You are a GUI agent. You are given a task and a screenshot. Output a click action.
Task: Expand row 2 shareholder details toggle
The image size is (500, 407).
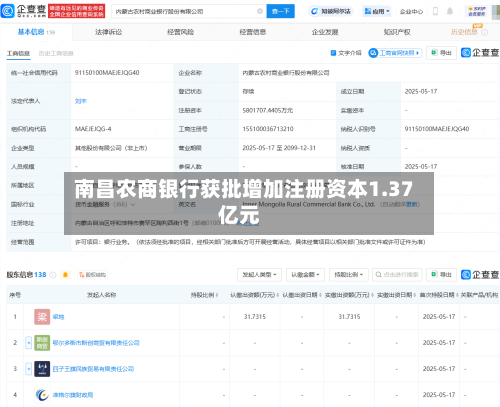coord(29,343)
